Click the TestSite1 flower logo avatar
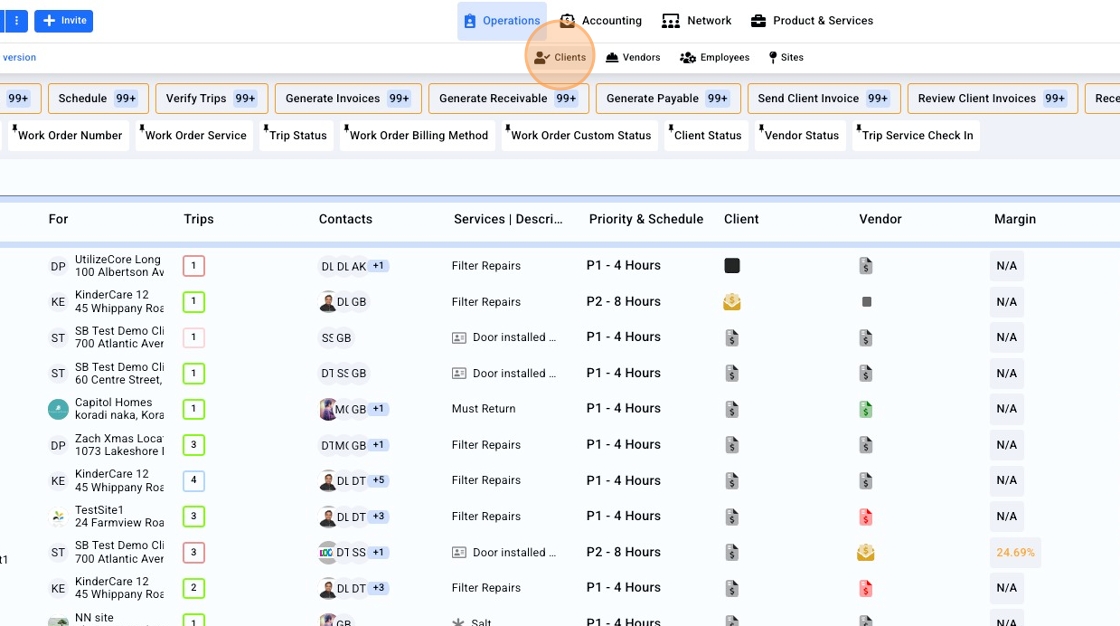The height and width of the screenshot is (626, 1120). click(x=58, y=517)
